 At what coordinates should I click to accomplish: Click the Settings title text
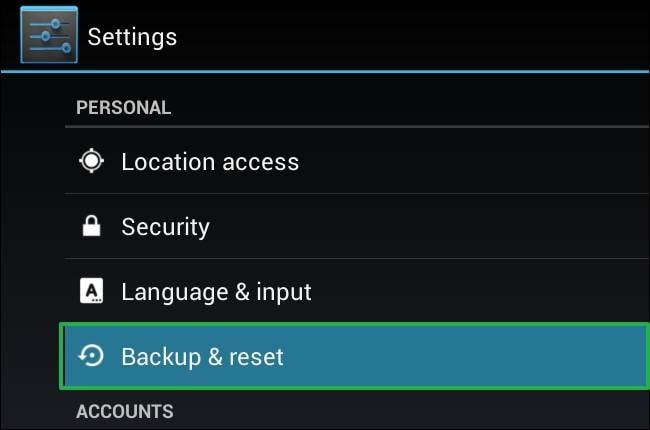tap(132, 37)
